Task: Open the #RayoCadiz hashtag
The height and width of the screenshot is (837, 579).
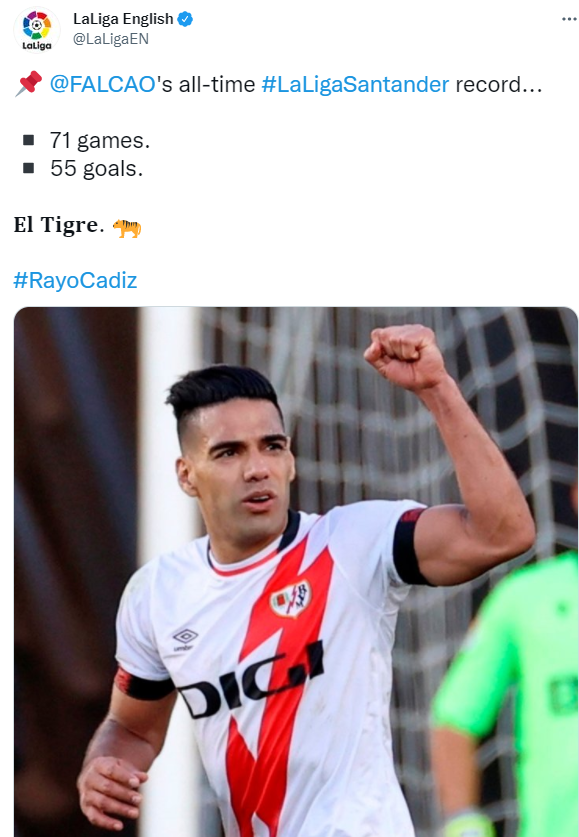Action: (75, 280)
